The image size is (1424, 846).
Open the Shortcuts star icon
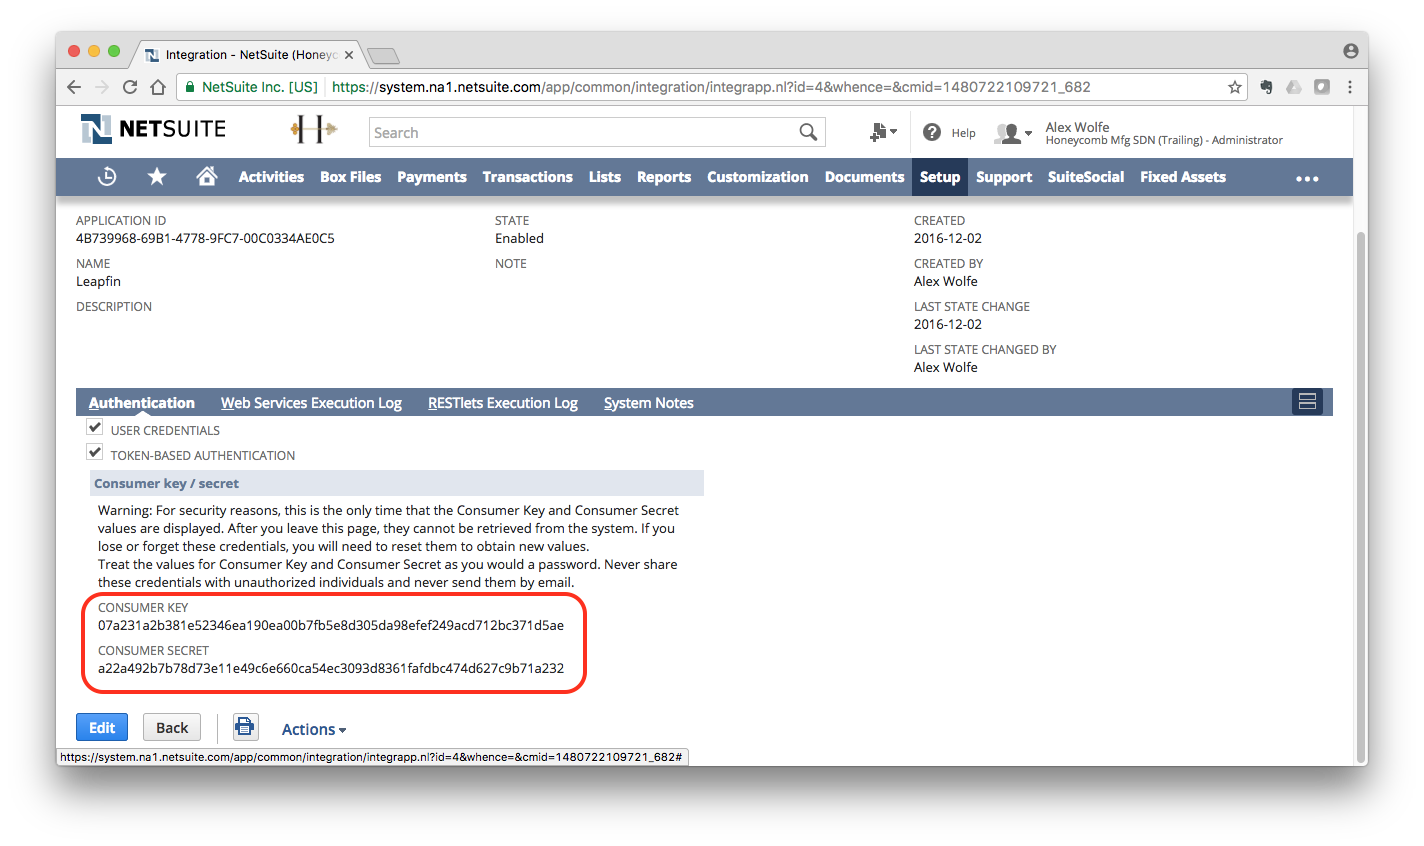tap(157, 177)
